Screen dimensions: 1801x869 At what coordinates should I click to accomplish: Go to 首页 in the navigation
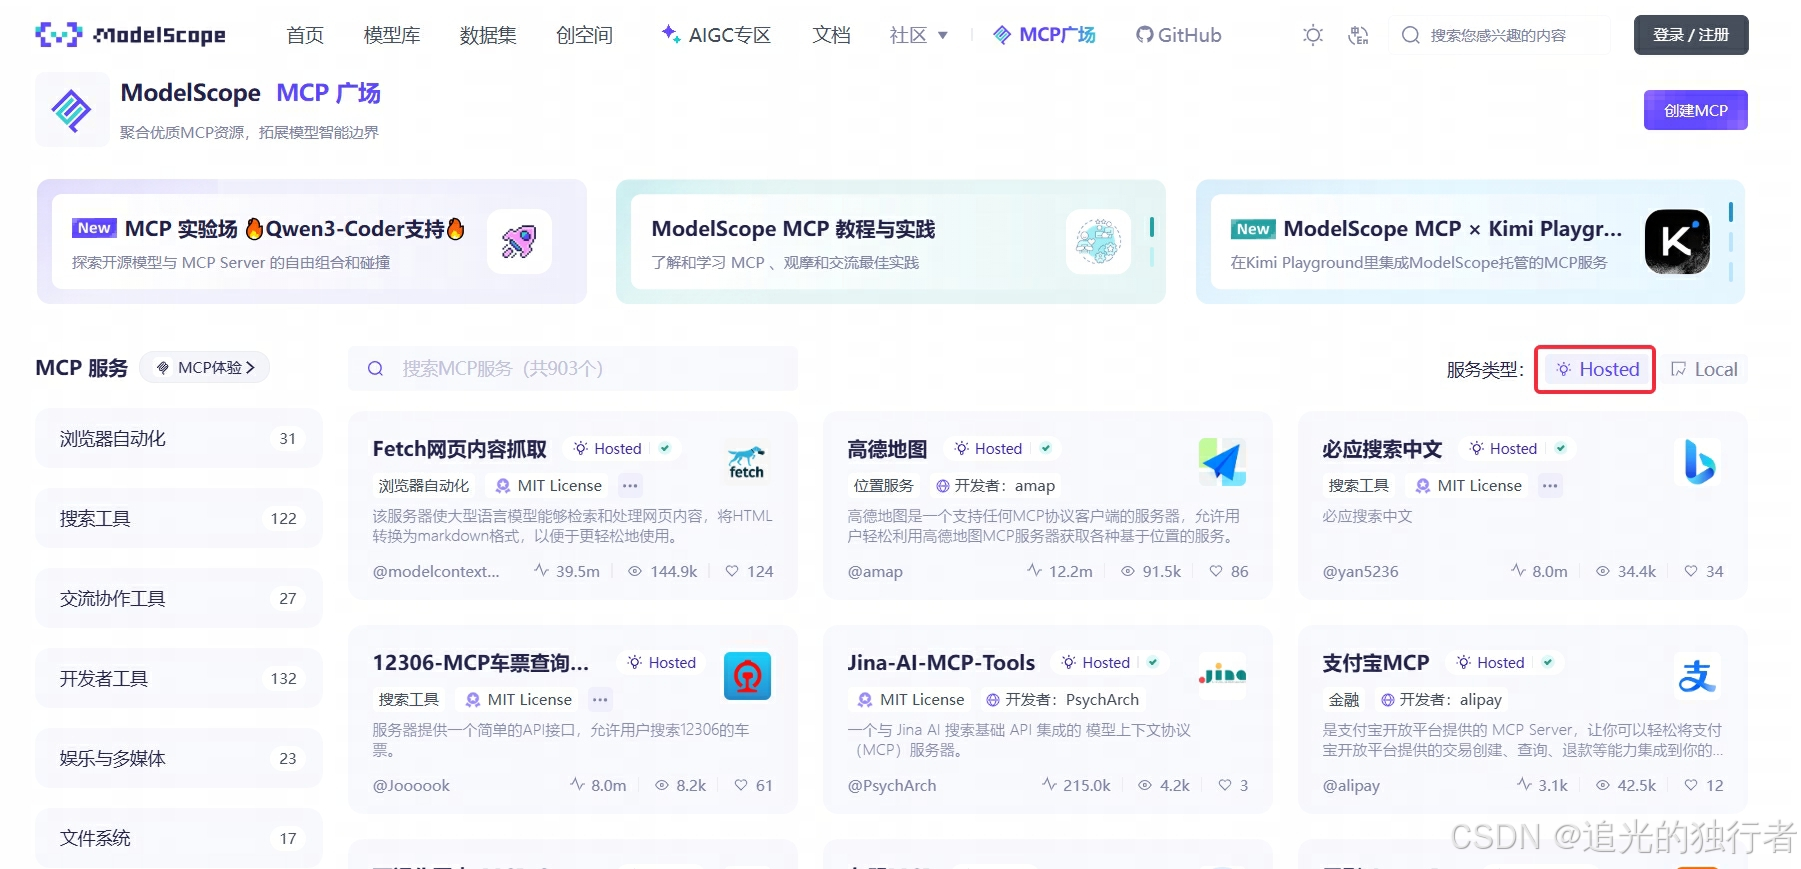pos(305,35)
